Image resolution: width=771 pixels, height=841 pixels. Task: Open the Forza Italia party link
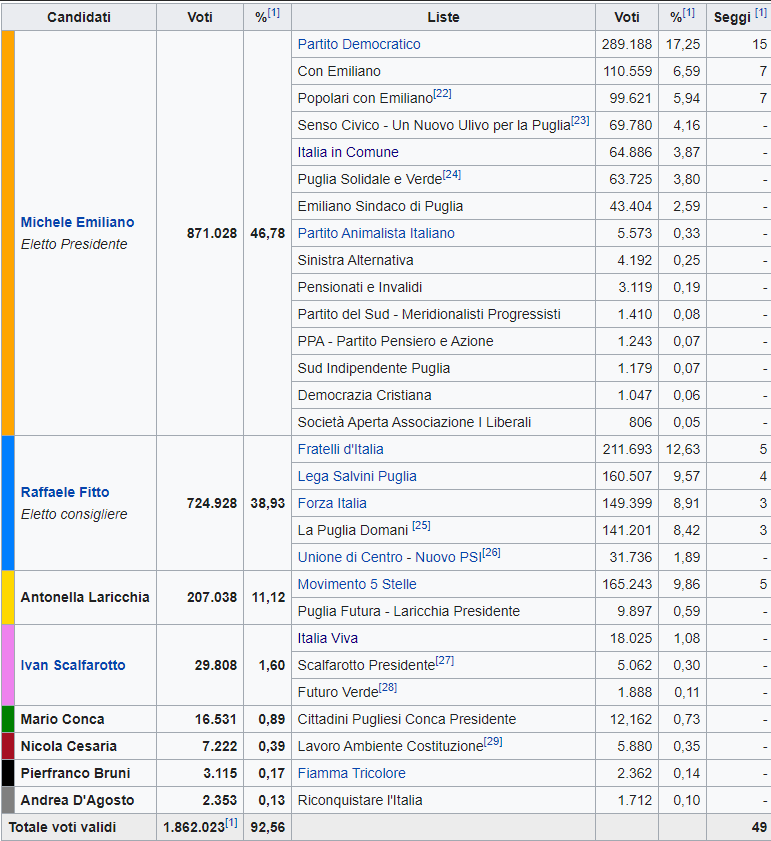pyautogui.click(x=332, y=503)
